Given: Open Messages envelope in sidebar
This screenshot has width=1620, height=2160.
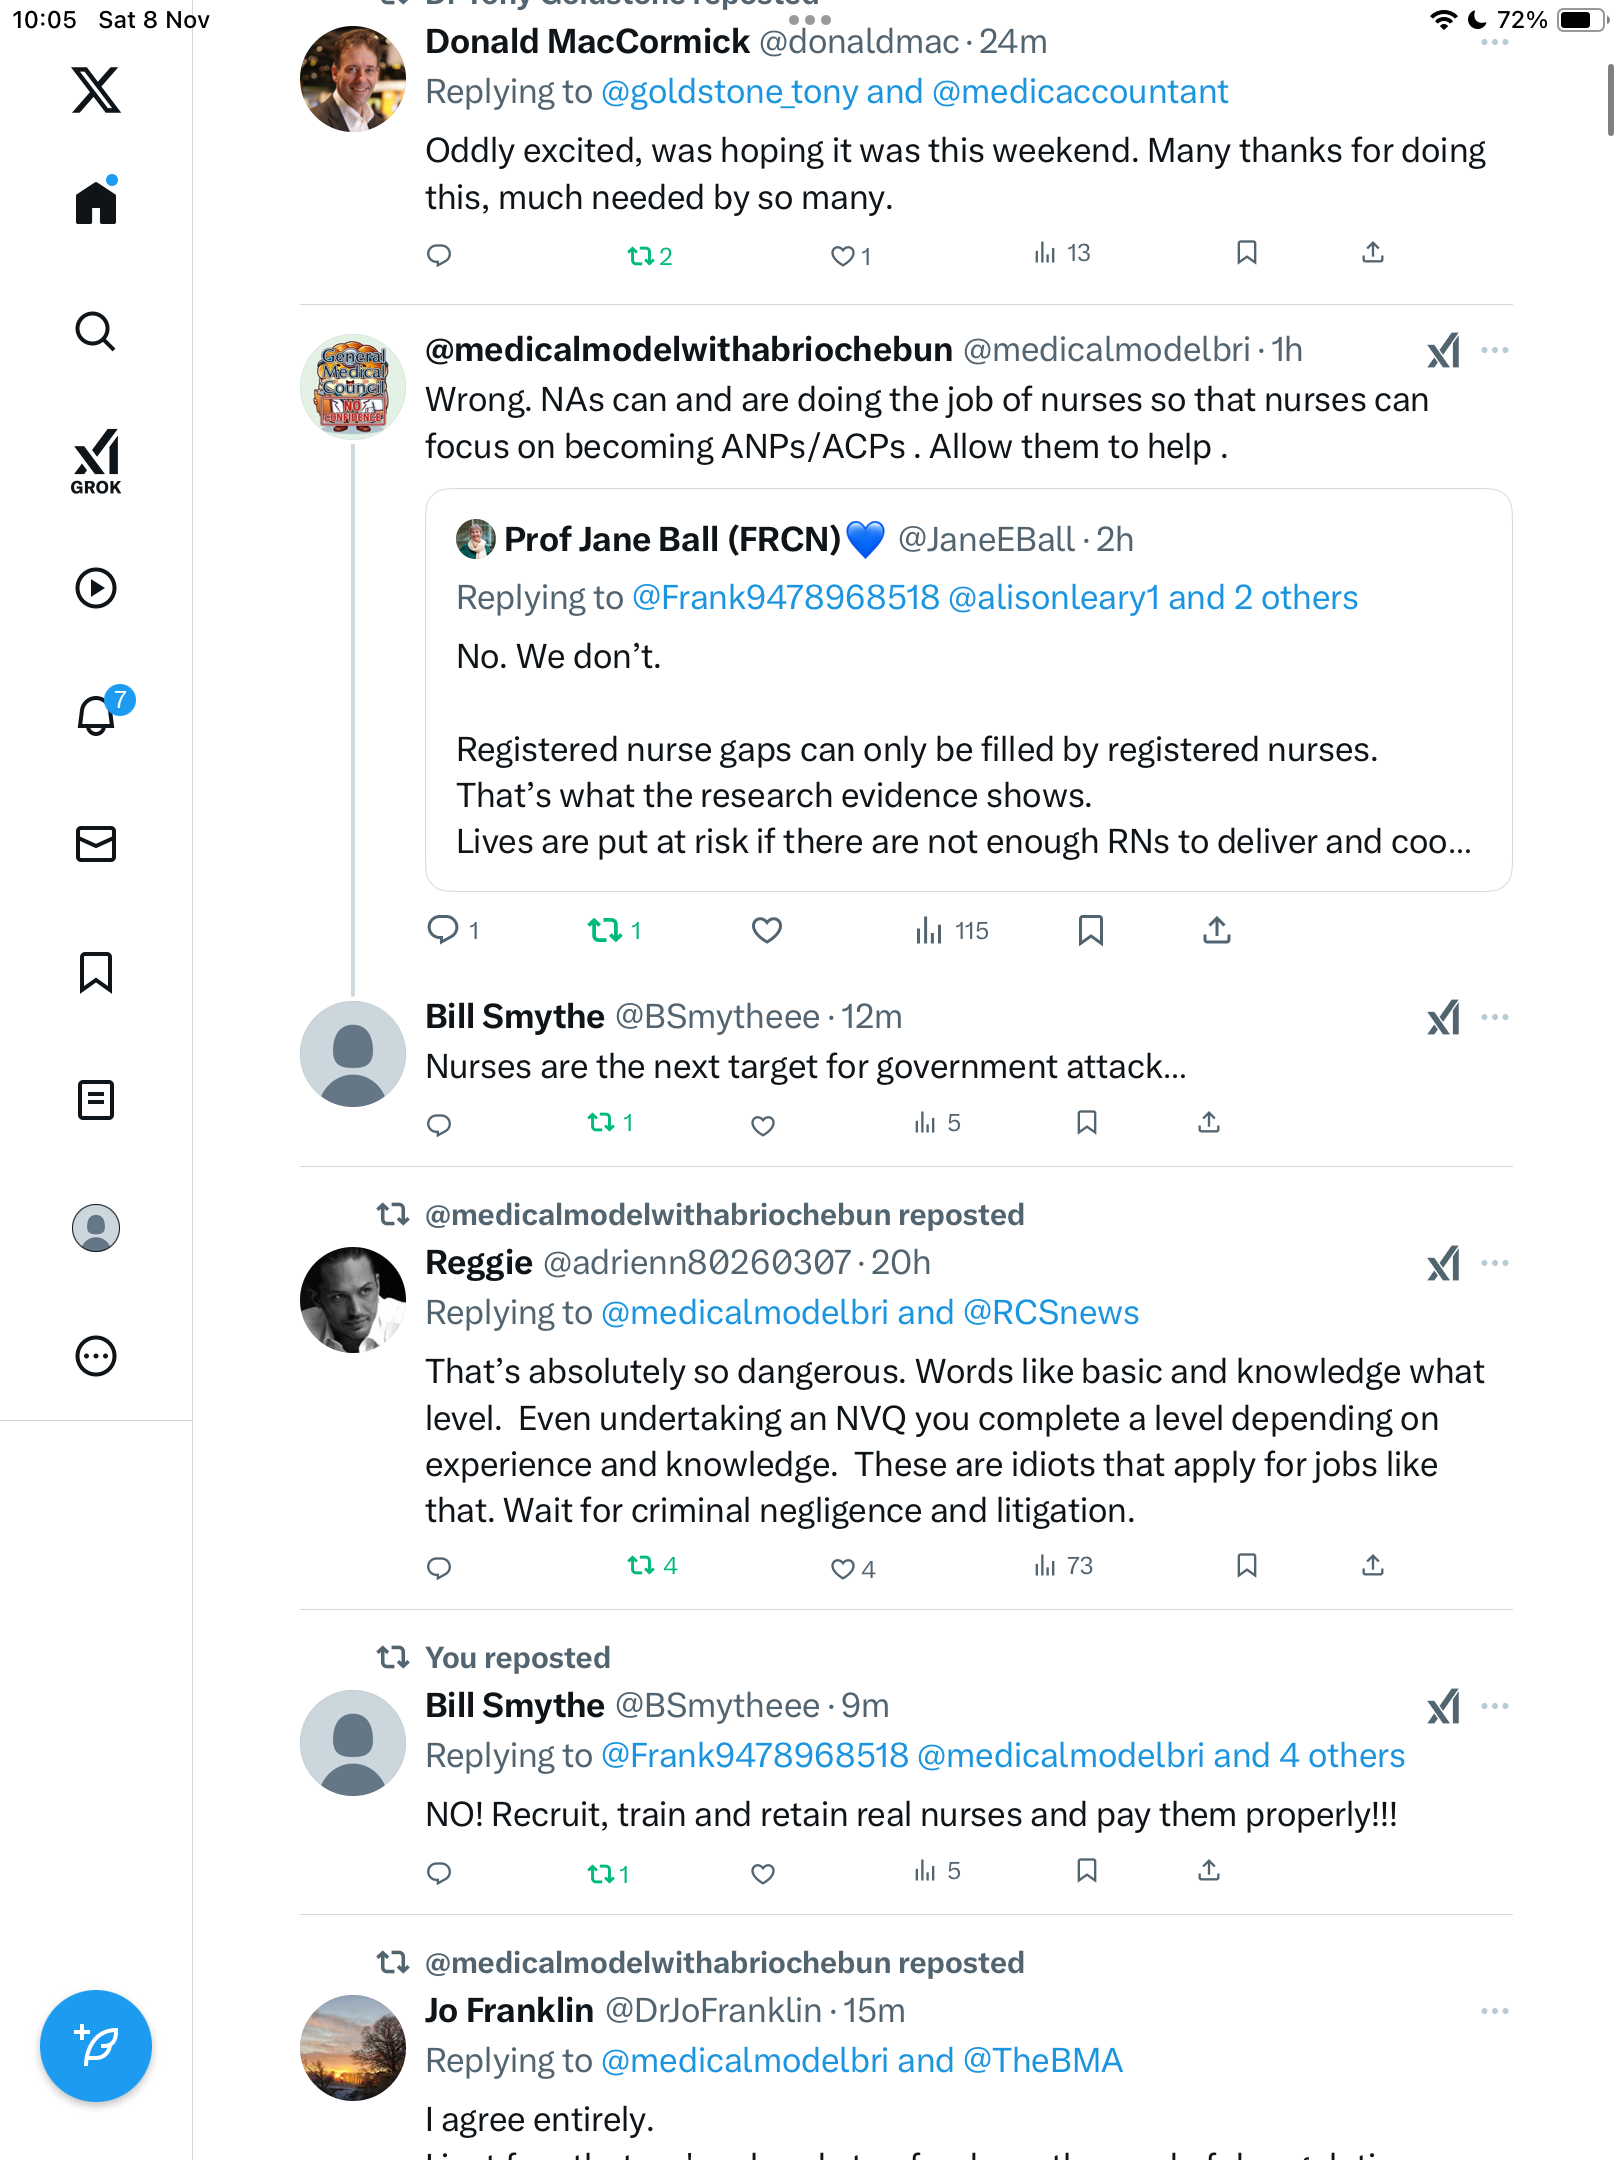Looking at the screenshot, I should pyautogui.click(x=96, y=844).
